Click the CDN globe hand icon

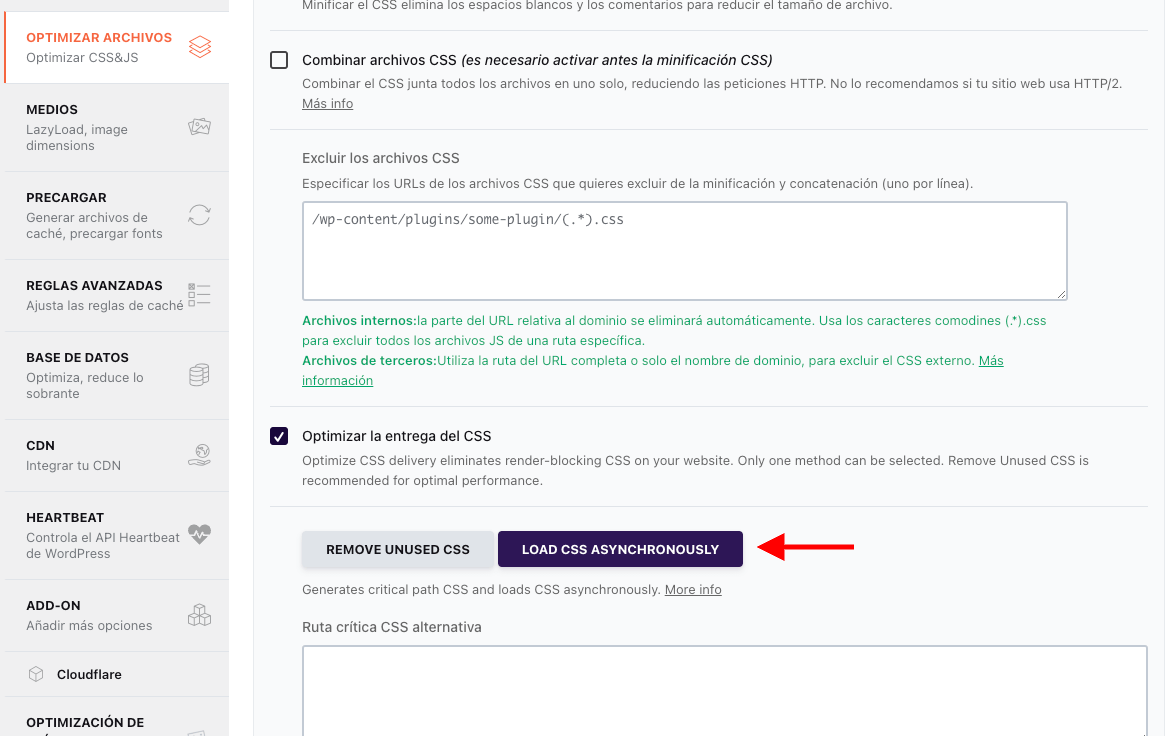(x=199, y=455)
